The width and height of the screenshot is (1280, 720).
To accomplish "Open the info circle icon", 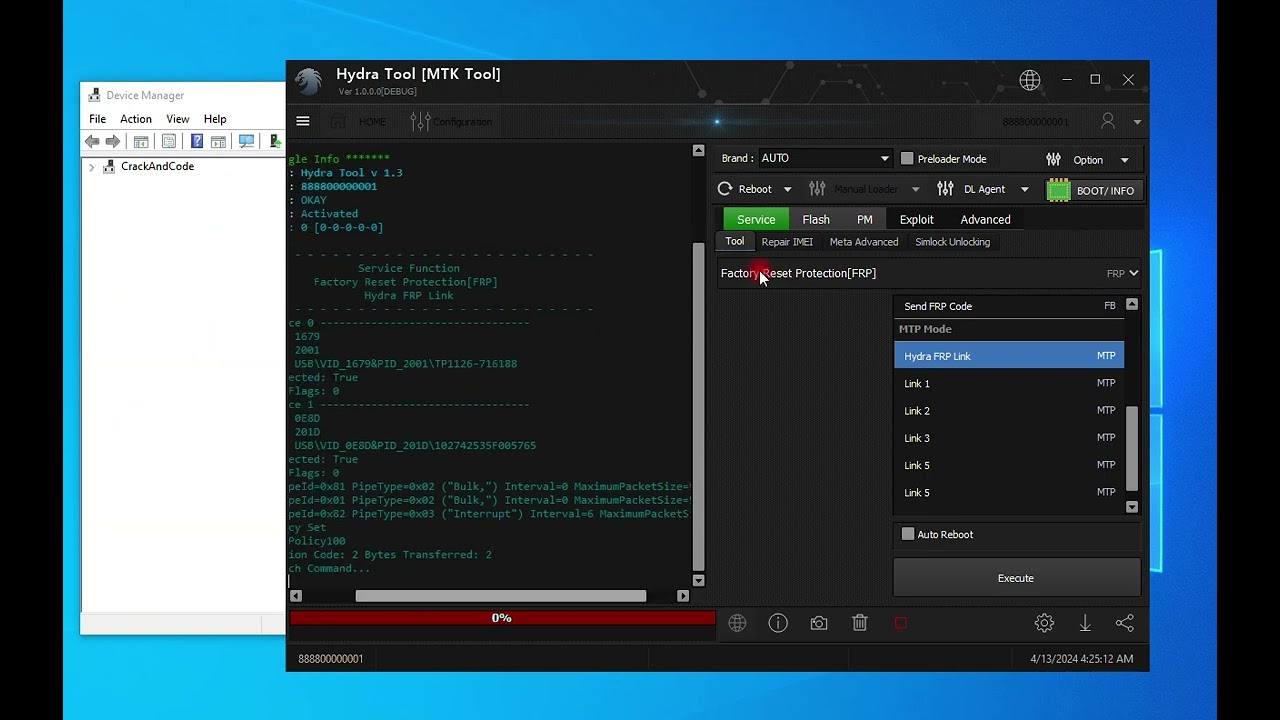I will click(778, 623).
